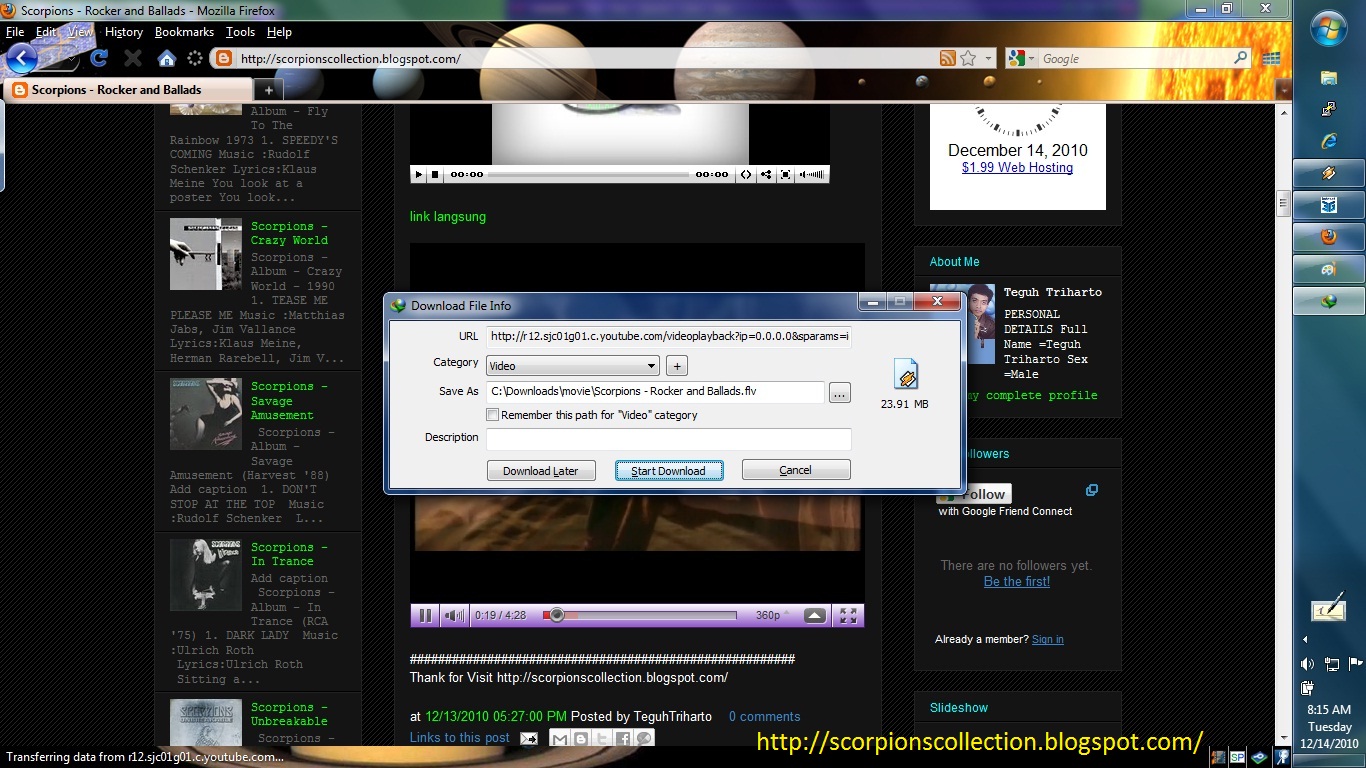Click the embed code icon in upper player
Viewport: 1366px width, 768px height.
pyautogui.click(x=745, y=174)
